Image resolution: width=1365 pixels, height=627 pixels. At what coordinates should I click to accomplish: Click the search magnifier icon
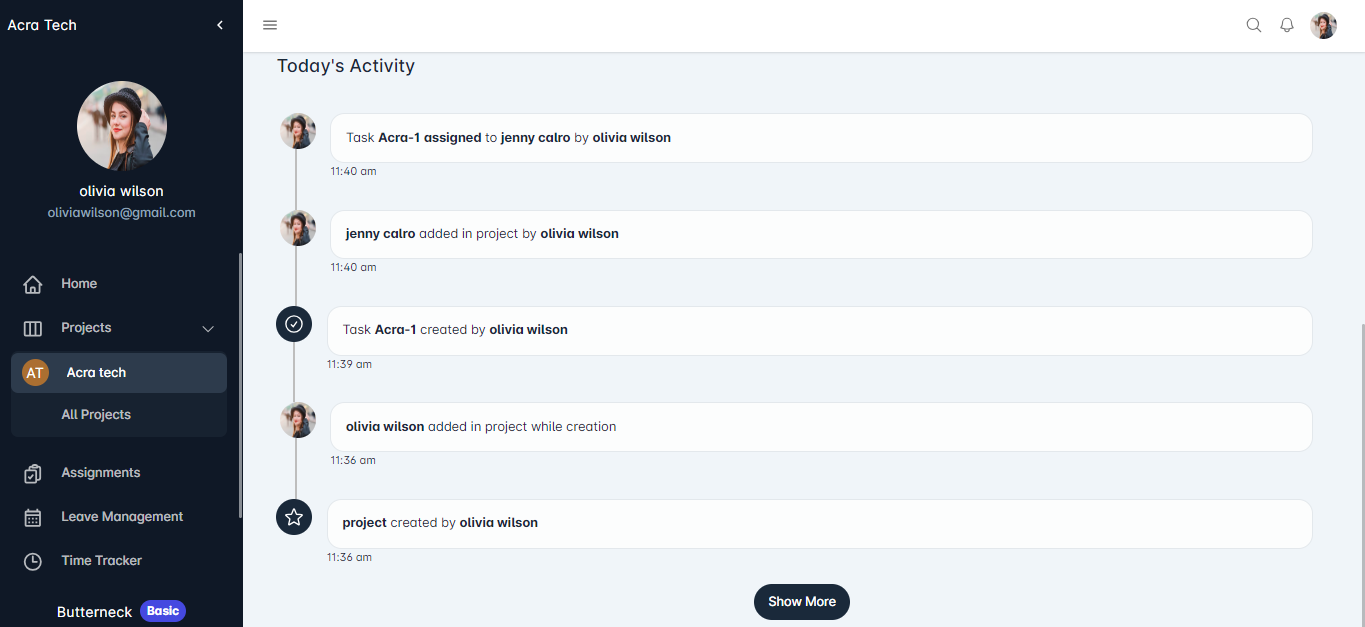pyautogui.click(x=1253, y=25)
